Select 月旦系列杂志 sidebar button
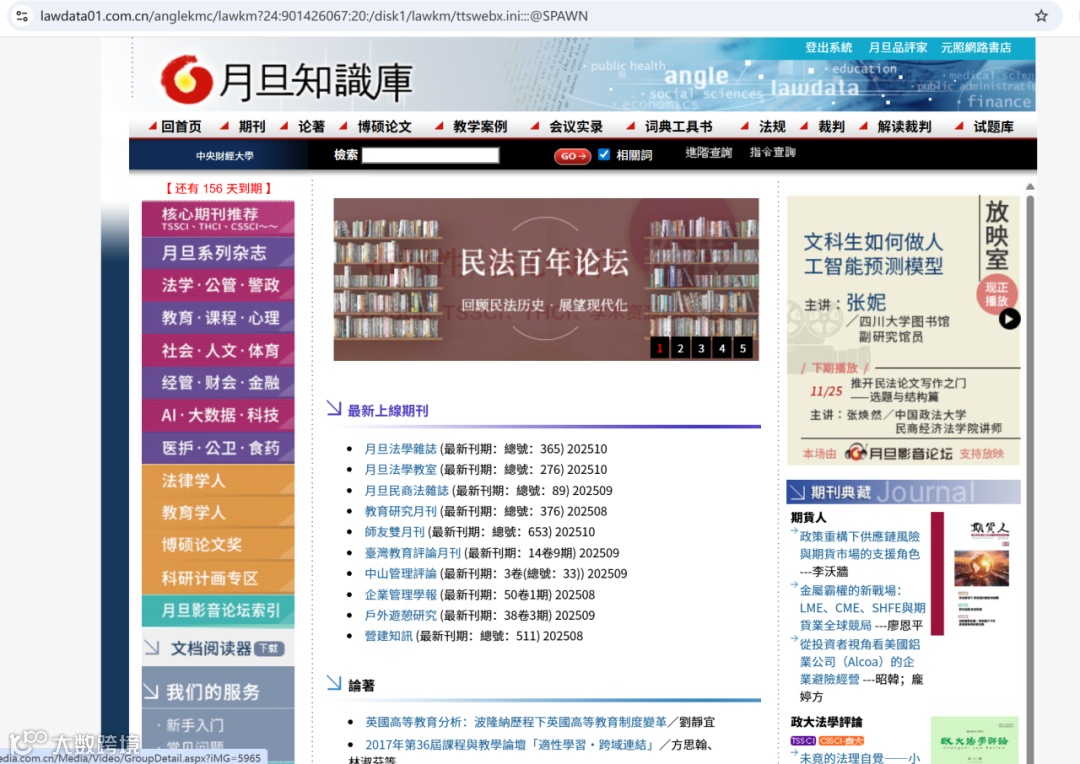 (218, 253)
